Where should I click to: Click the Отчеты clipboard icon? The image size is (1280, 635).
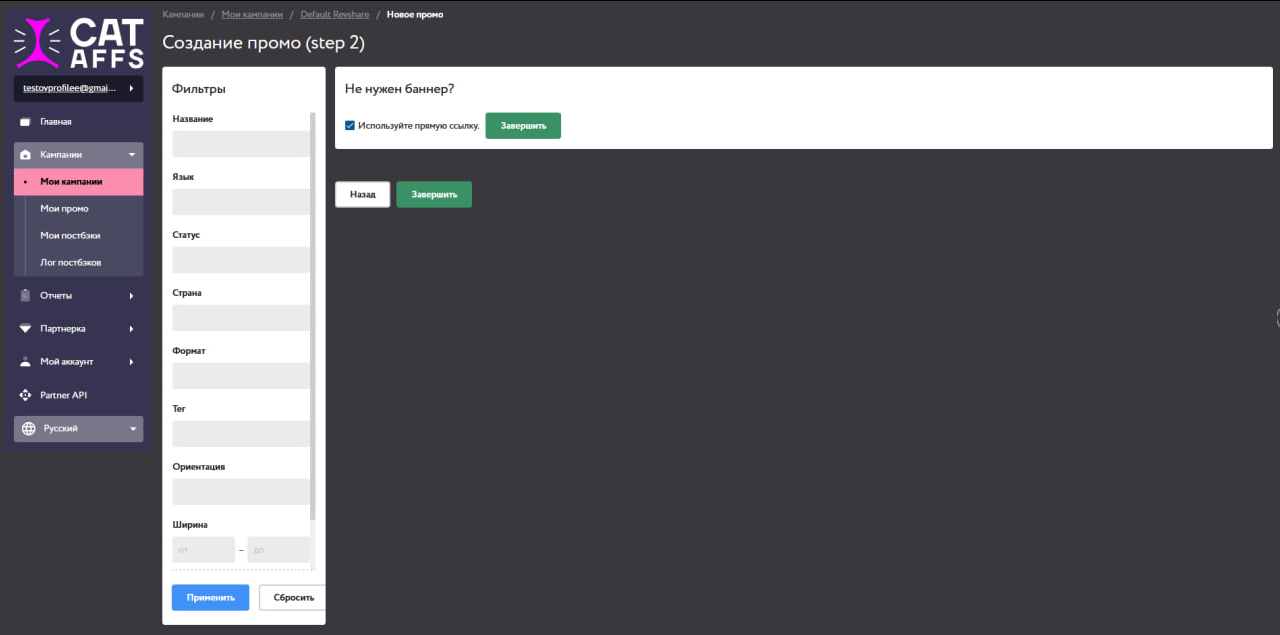pos(26,296)
